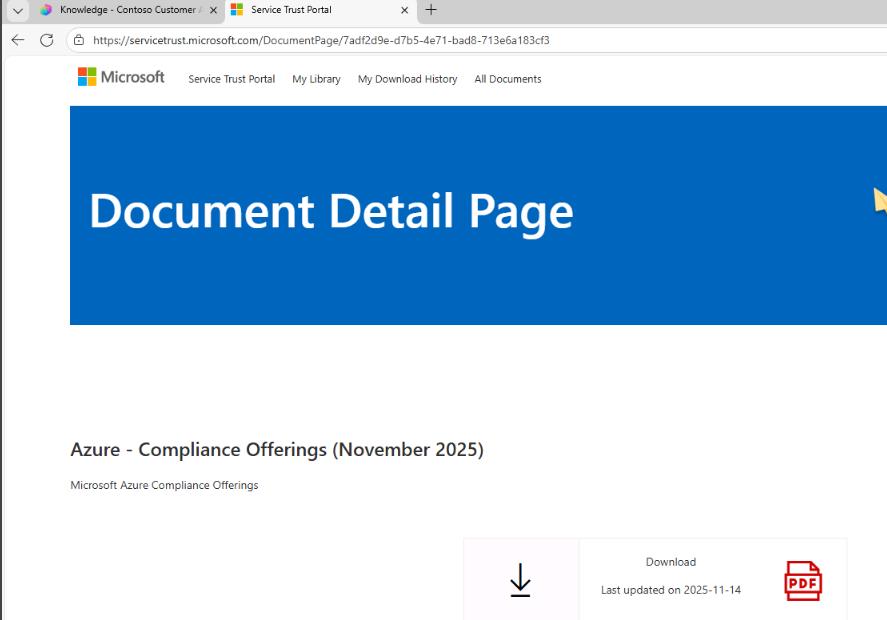Click the Microsoft logo
887x620 pixels.
point(121,77)
